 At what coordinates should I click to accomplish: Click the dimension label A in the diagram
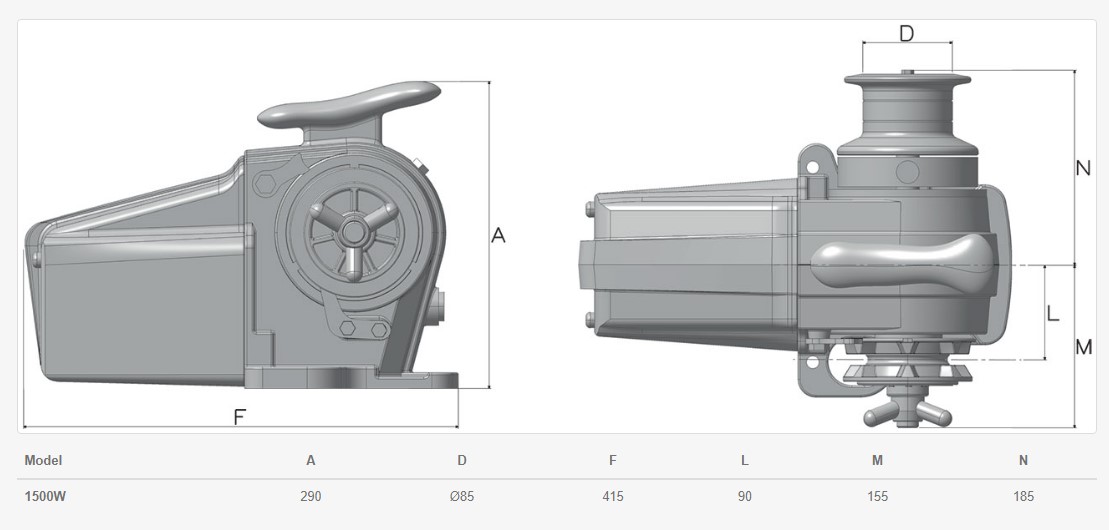pos(498,236)
